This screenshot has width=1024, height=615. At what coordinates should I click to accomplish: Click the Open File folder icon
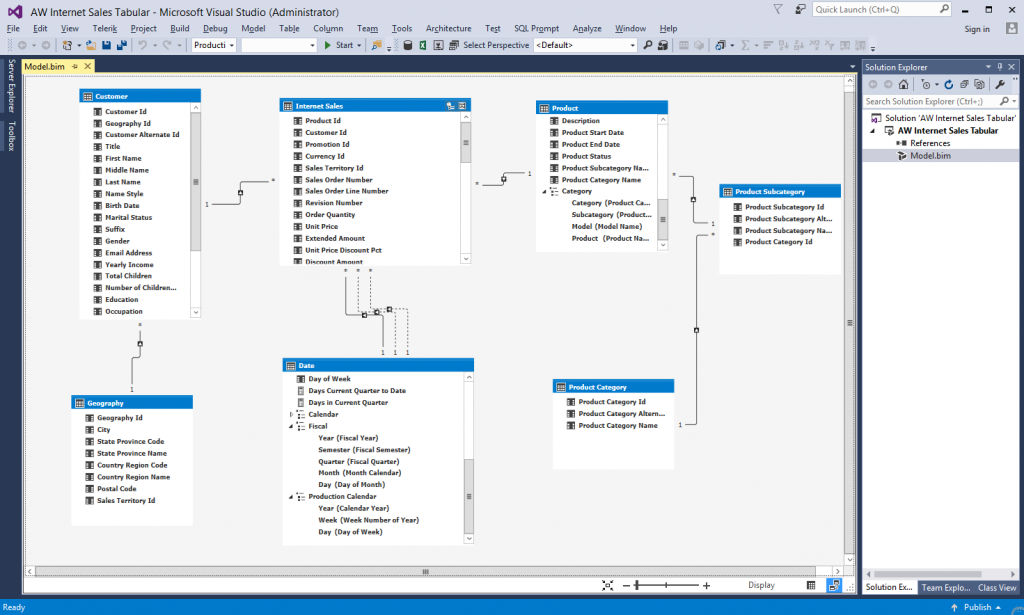pyautogui.click(x=91, y=45)
